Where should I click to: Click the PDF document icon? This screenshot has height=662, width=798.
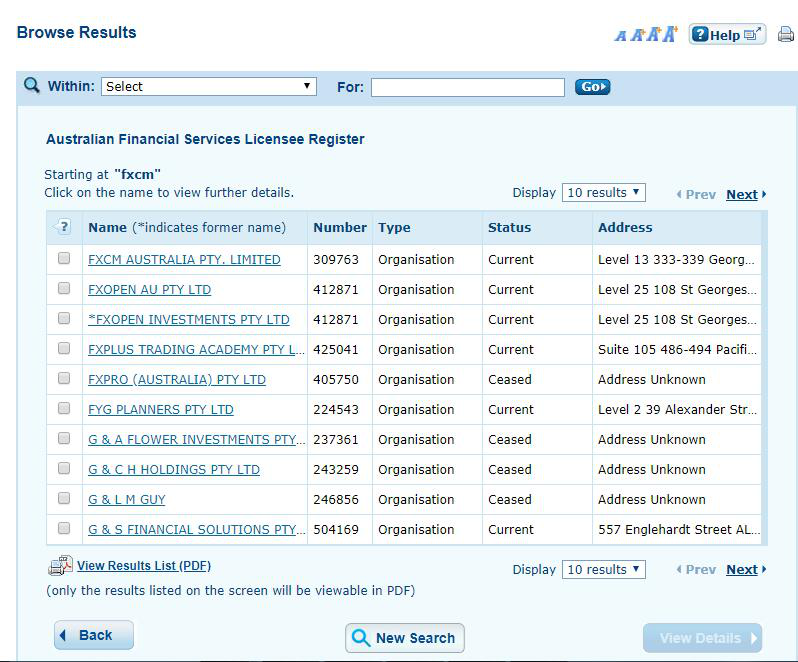click(61, 565)
